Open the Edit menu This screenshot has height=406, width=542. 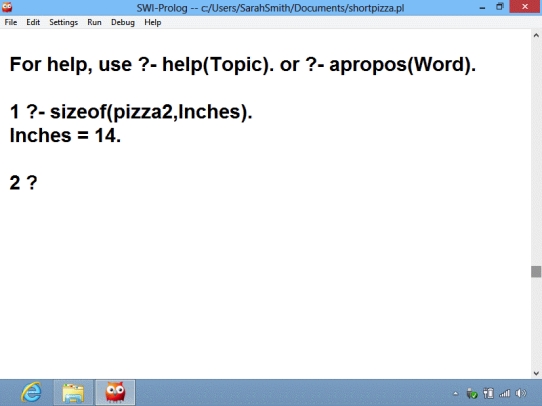(x=33, y=22)
